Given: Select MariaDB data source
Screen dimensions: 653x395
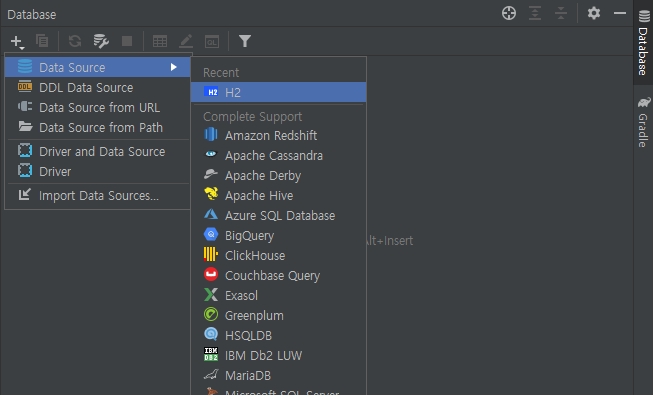Looking at the screenshot, I should click(x=279, y=375).
